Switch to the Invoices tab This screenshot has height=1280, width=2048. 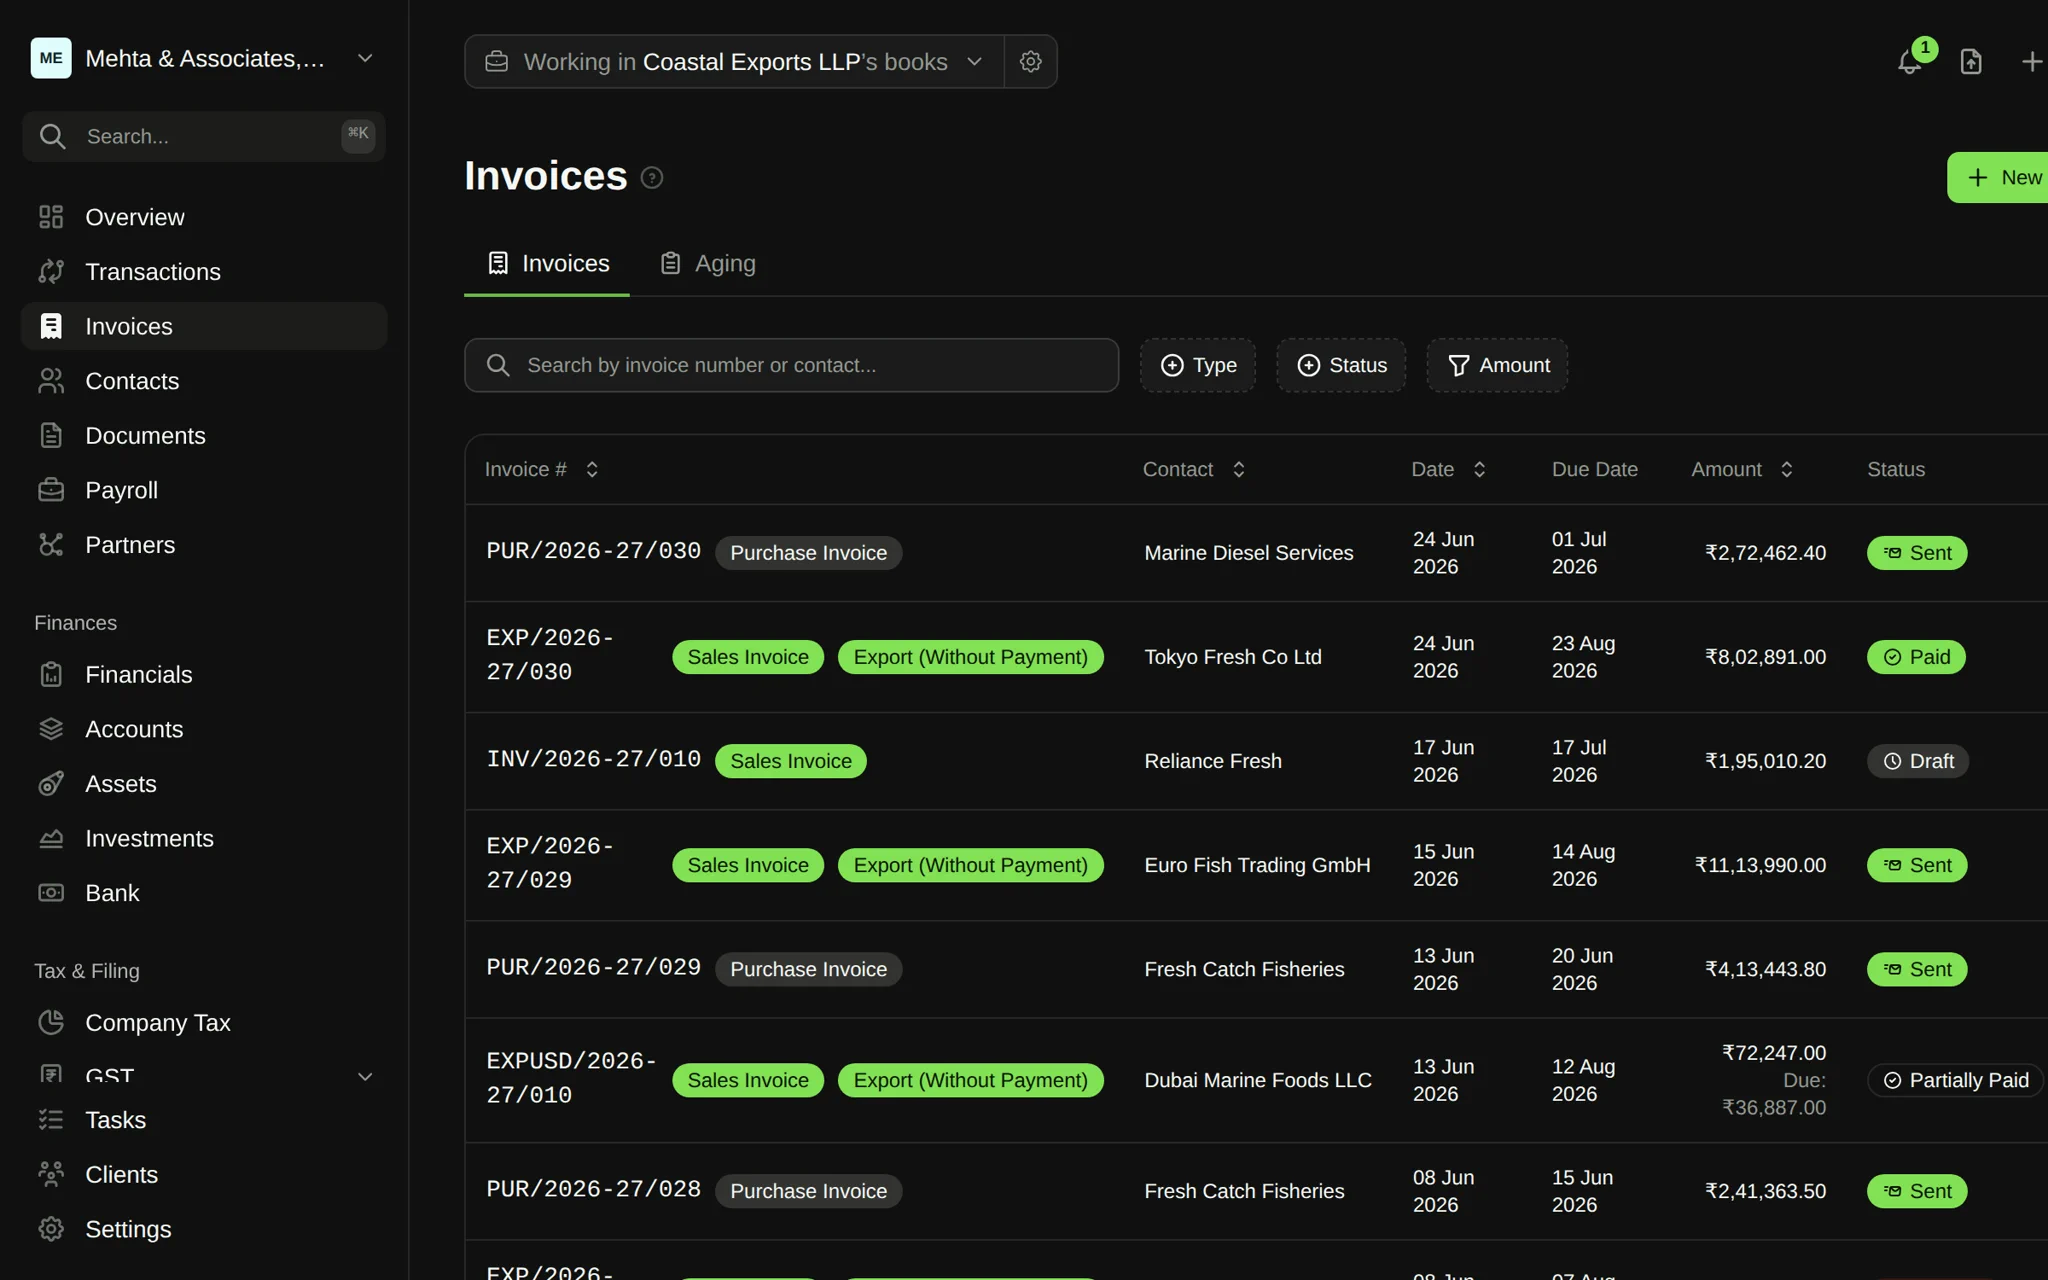click(547, 263)
